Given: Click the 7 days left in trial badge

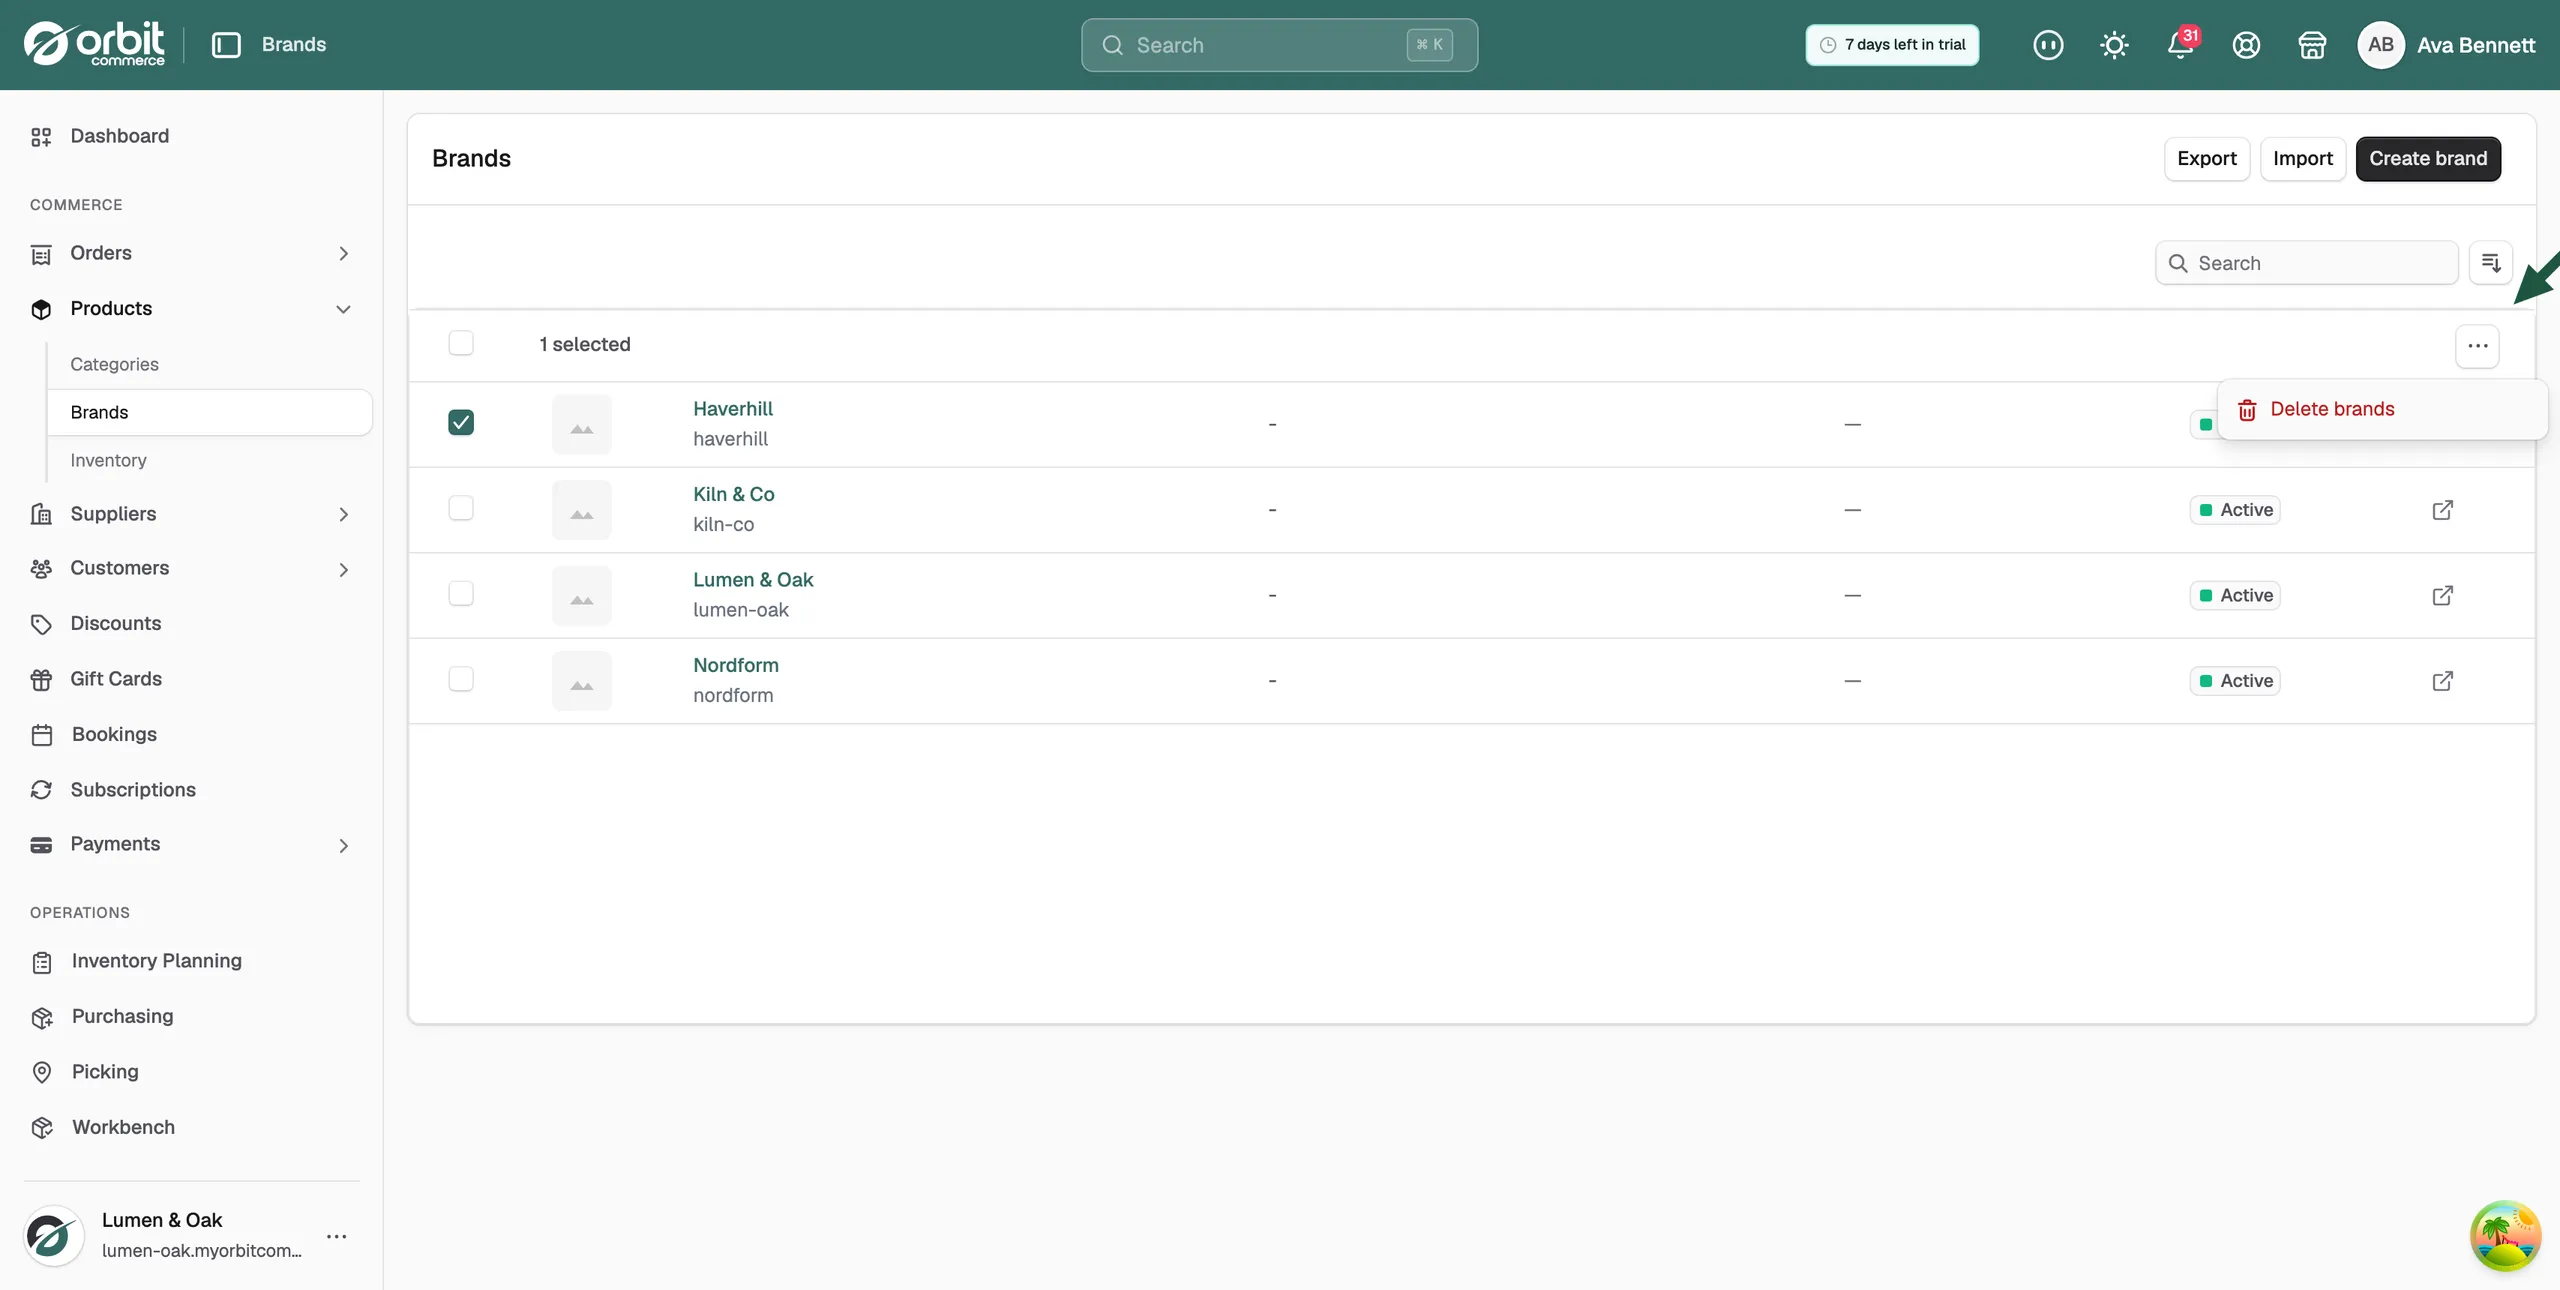Looking at the screenshot, I should (x=1892, y=45).
